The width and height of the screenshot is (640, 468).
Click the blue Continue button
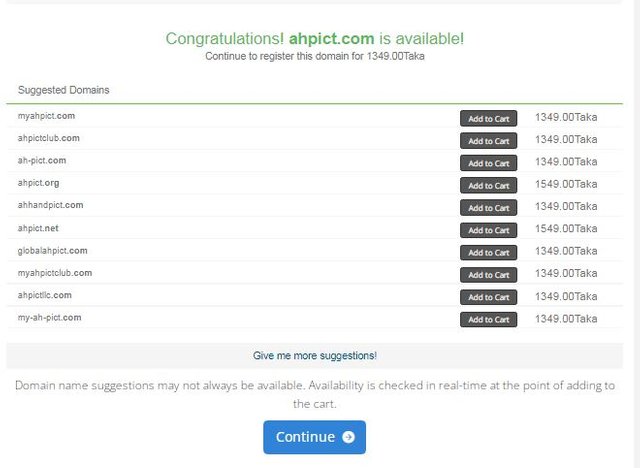[314, 437]
